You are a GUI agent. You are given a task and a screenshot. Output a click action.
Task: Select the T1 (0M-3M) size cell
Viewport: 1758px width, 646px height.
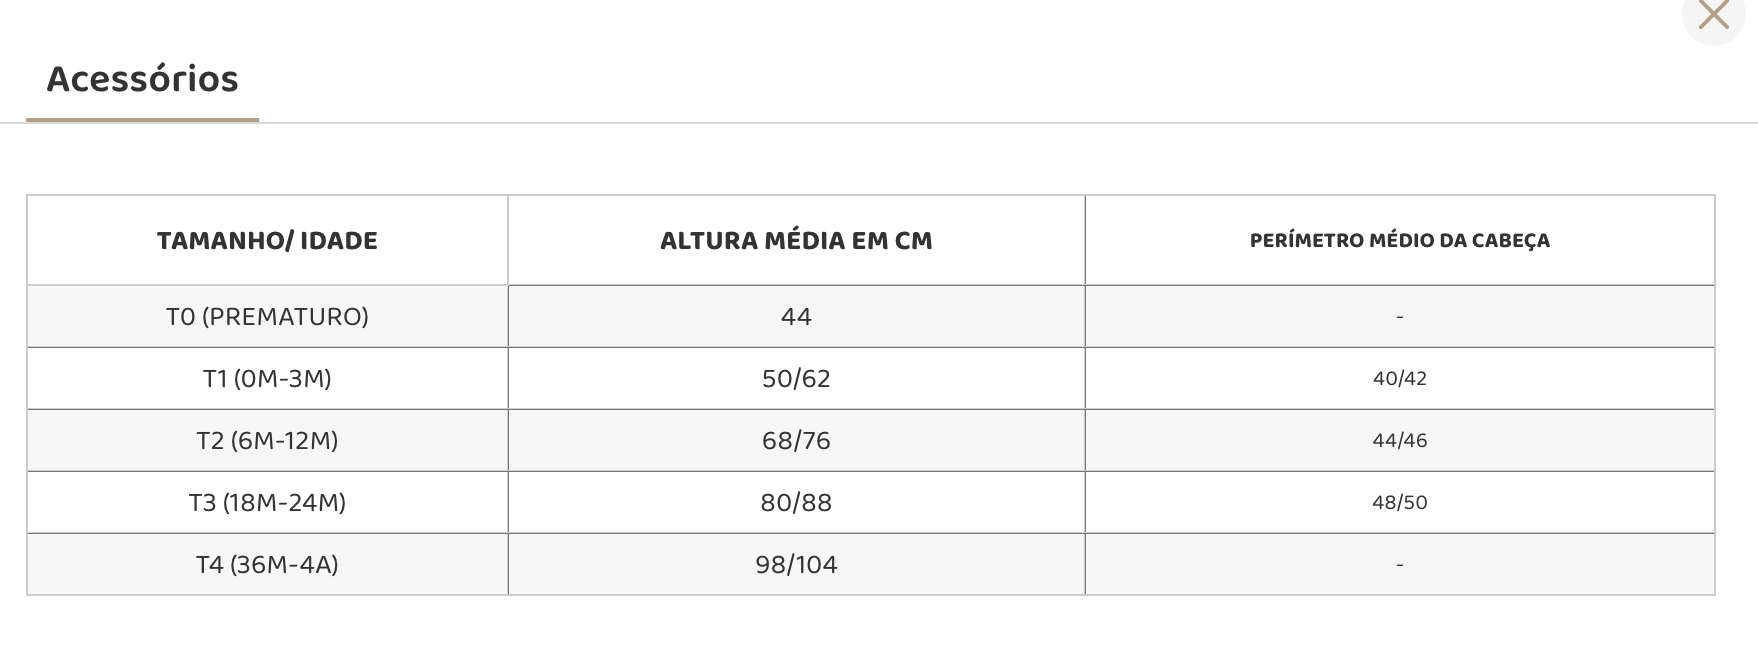pos(267,379)
